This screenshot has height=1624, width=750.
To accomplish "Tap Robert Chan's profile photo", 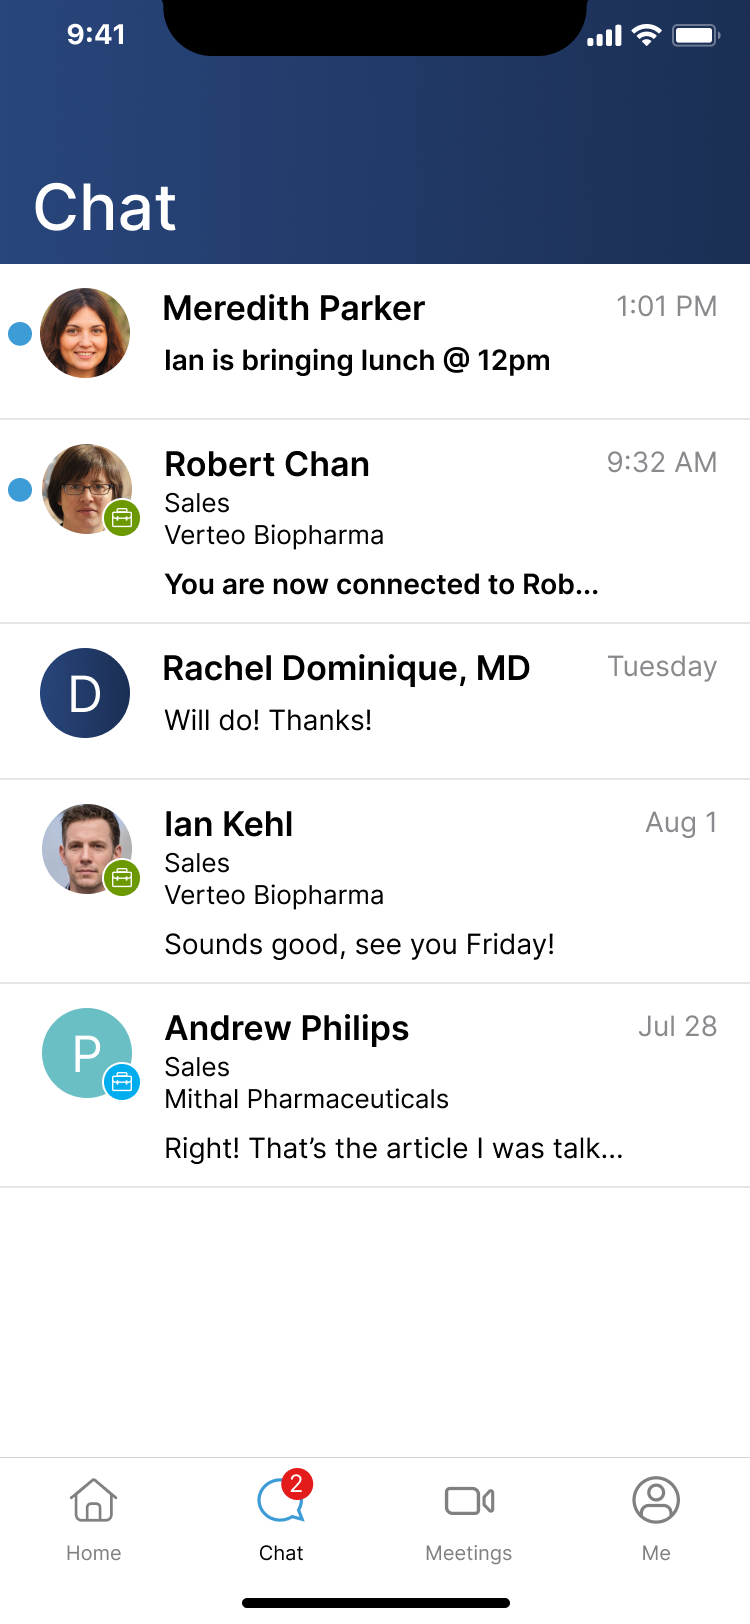I will tap(82, 486).
